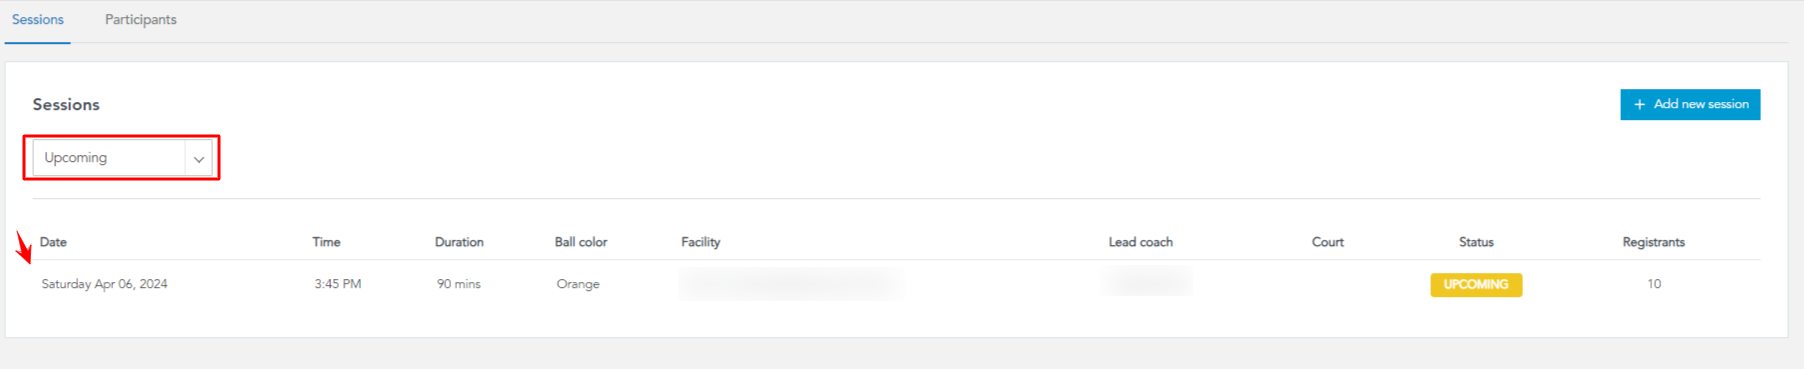
Task: Click the yellow UPCOMING status badge
Action: coord(1476,285)
